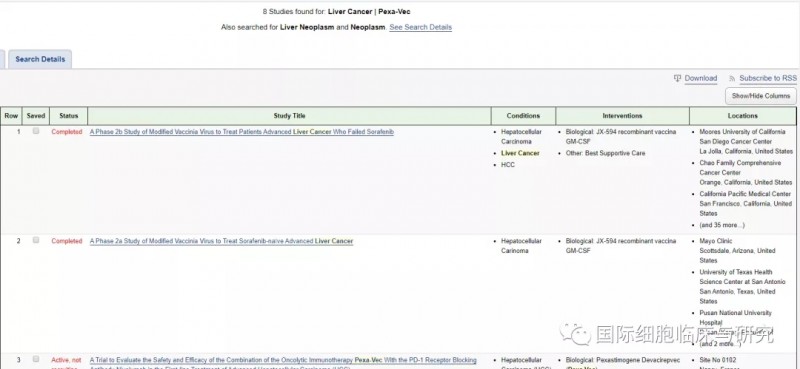The height and width of the screenshot is (369, 800).
Task: Tick the Saved checkbox for row 1
Action: (36, 131)
